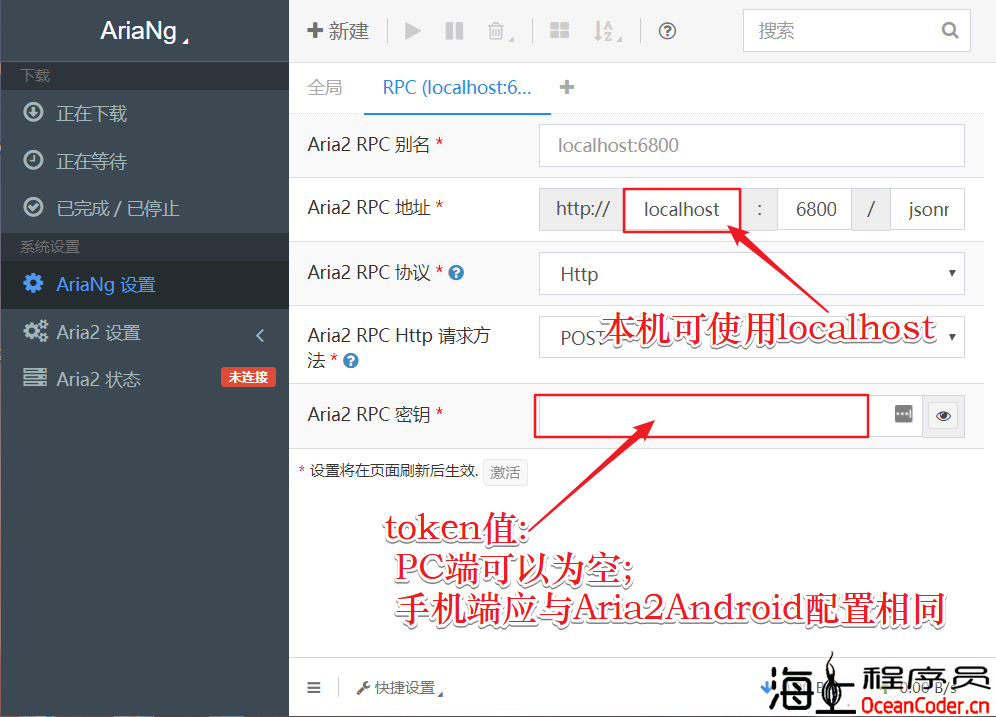Switch to the RPC (localhost:6... tab

pos(457,88)
